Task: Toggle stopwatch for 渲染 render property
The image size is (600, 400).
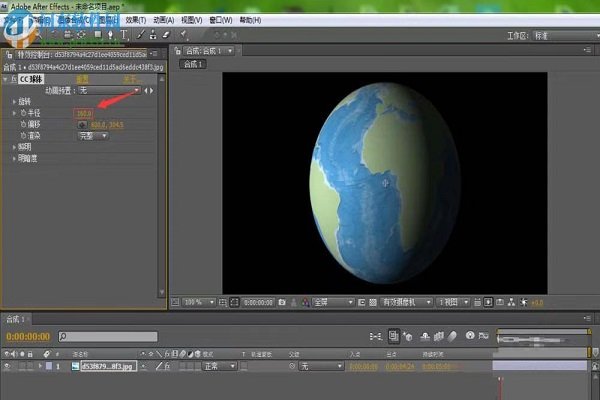Action: click(x=24, y=136)
